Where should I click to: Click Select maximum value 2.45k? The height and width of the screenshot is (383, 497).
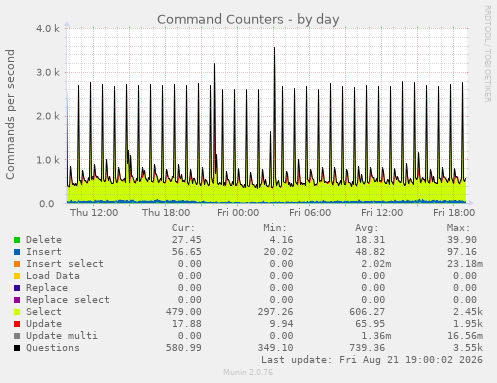[468, 312]
